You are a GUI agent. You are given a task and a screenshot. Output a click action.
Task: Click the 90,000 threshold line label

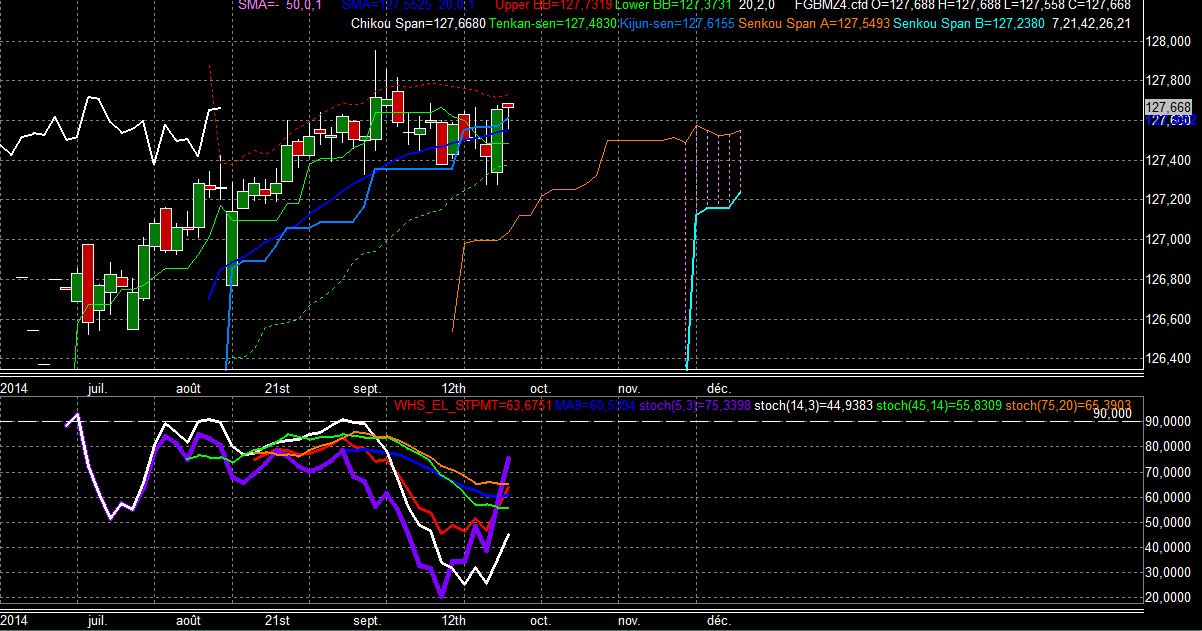[x=1113, y=413]
